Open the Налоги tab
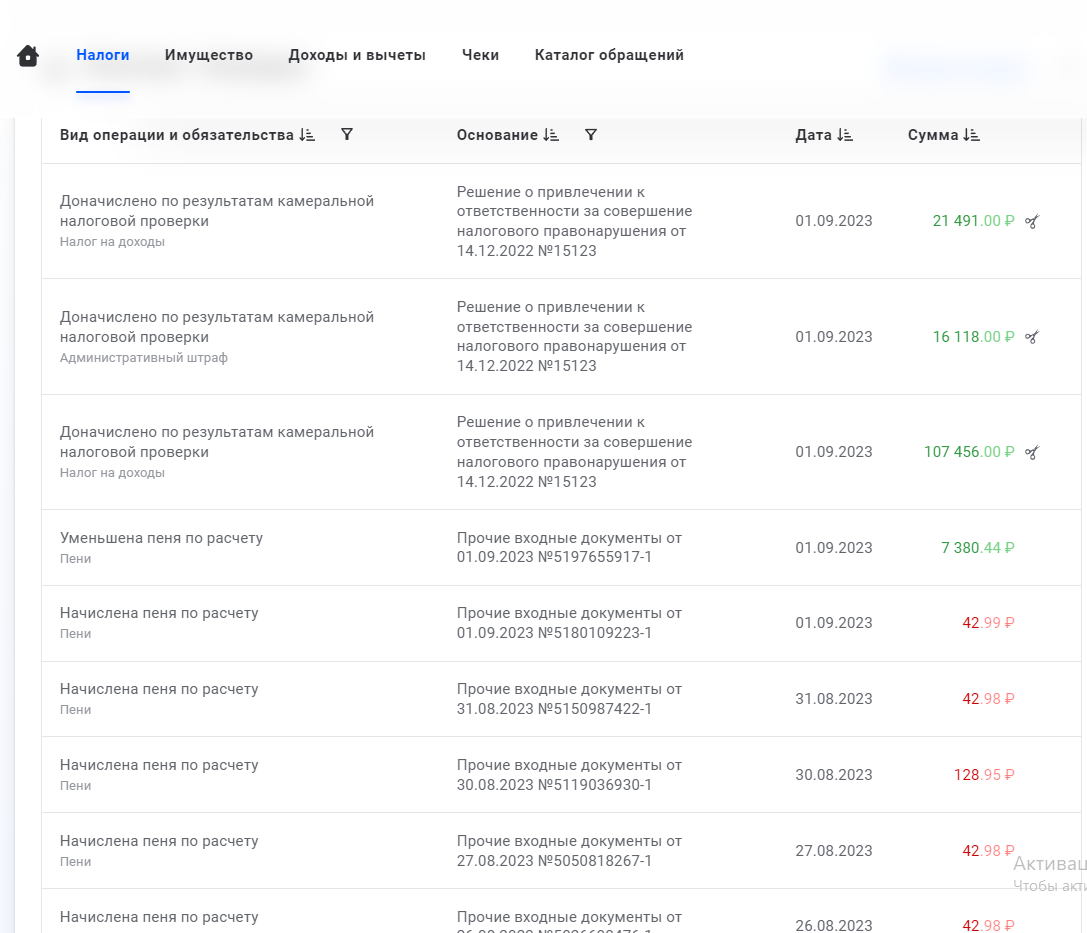This screenshot has height=933, width=1087. [x=103, y=55]
